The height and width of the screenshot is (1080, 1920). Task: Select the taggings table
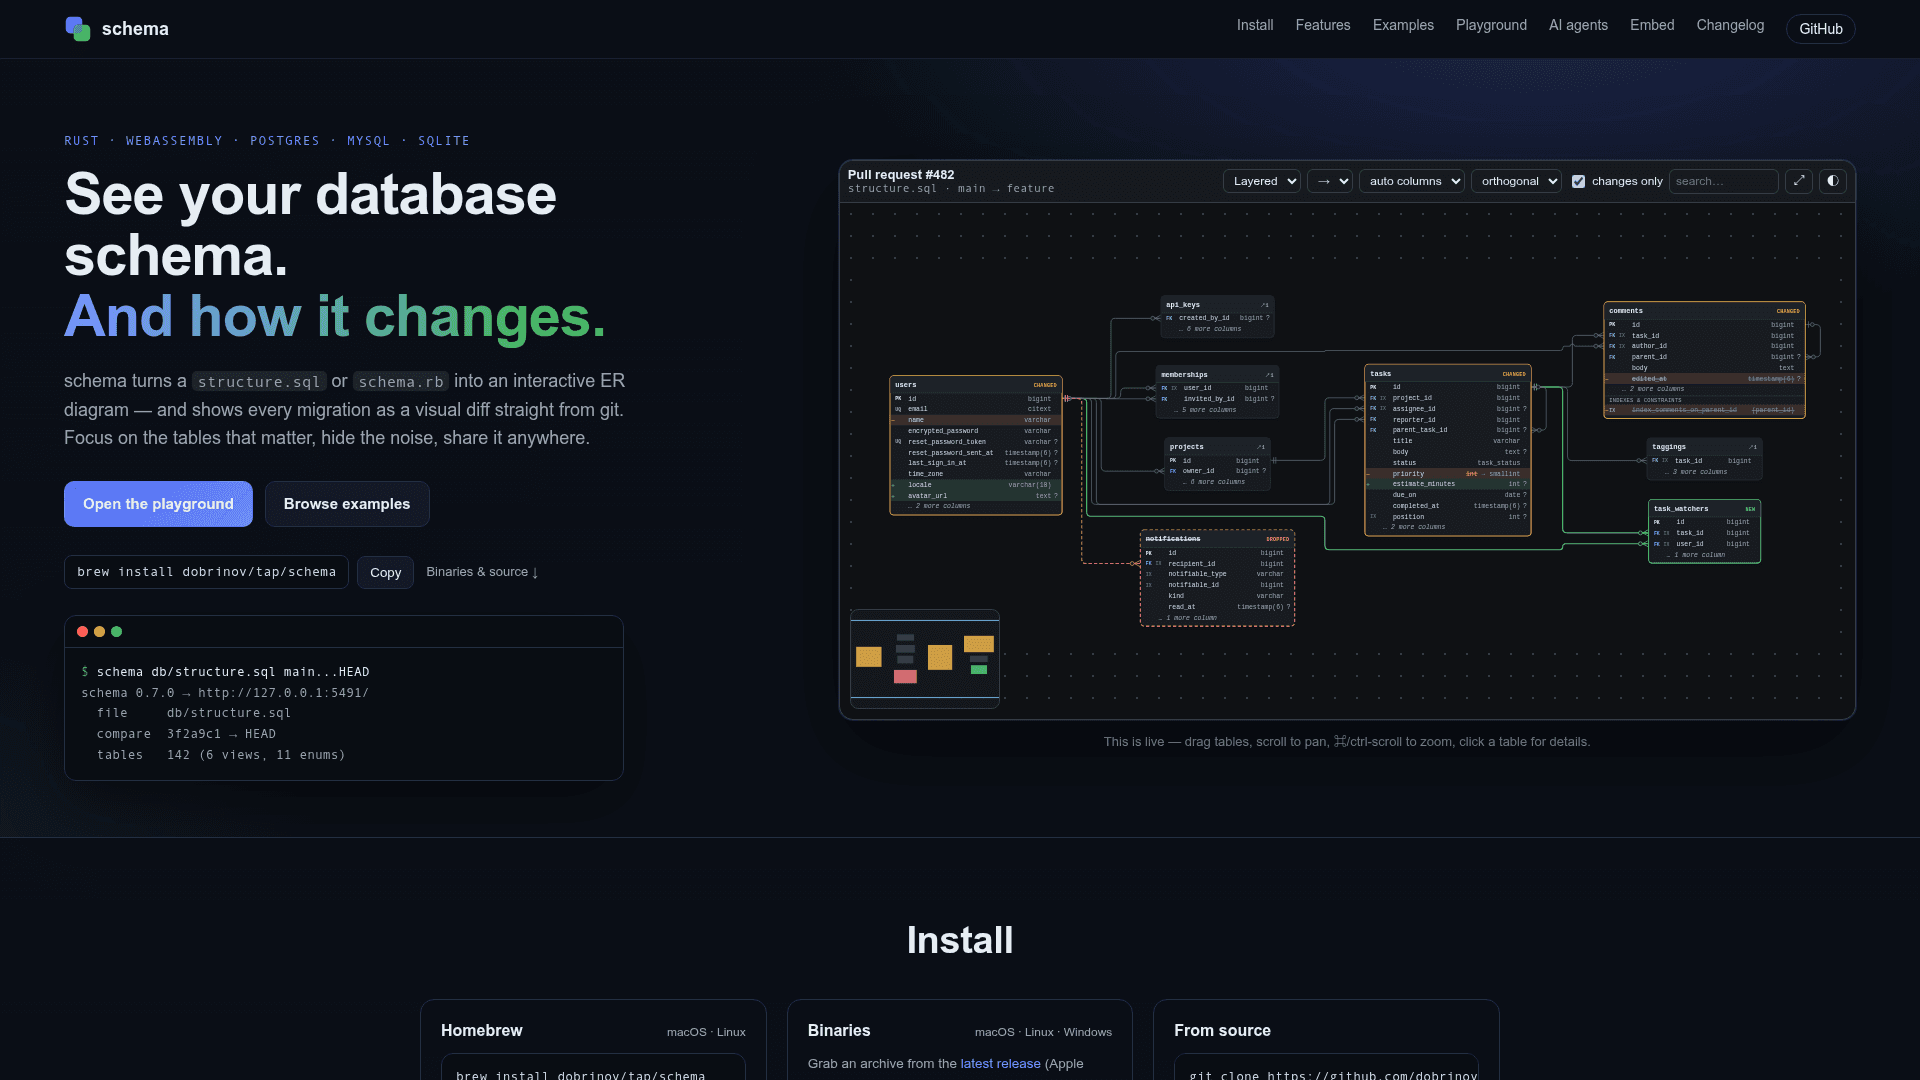pyautogui.click(x=1705, y=459)
